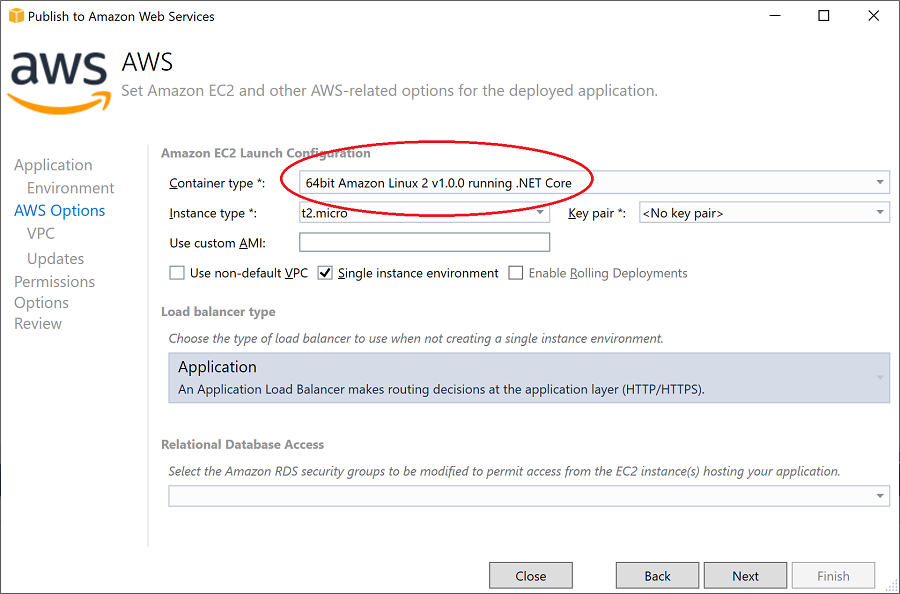Viewport: 900px width, 594px height.
Task: Navigate to the Permissions section
Action: tap(54, 281)
